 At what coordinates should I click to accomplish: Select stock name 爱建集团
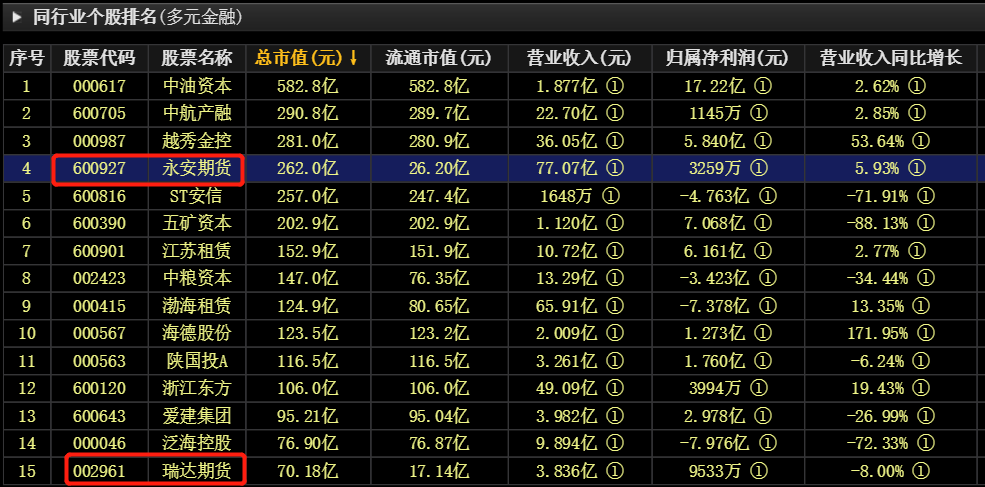197,416
